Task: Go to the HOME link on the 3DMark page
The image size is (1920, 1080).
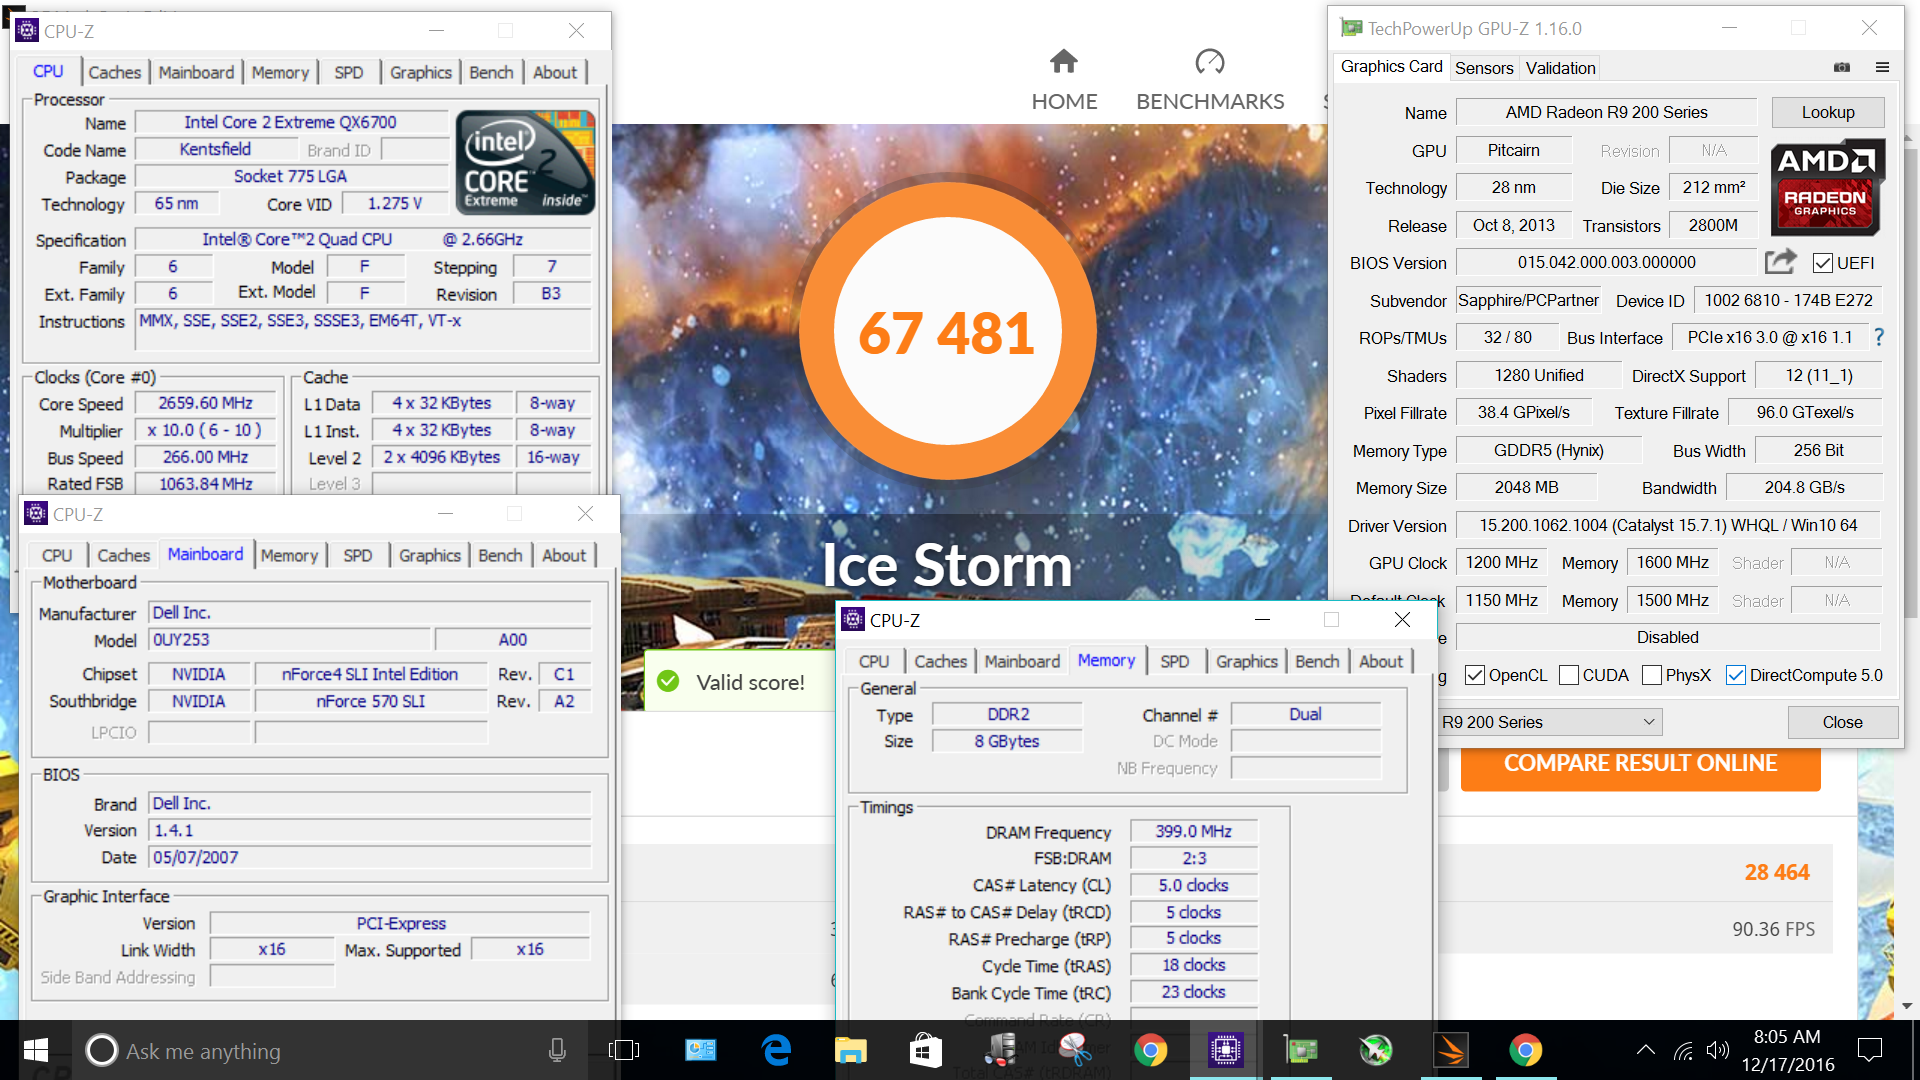Action: coord(1064,101)
